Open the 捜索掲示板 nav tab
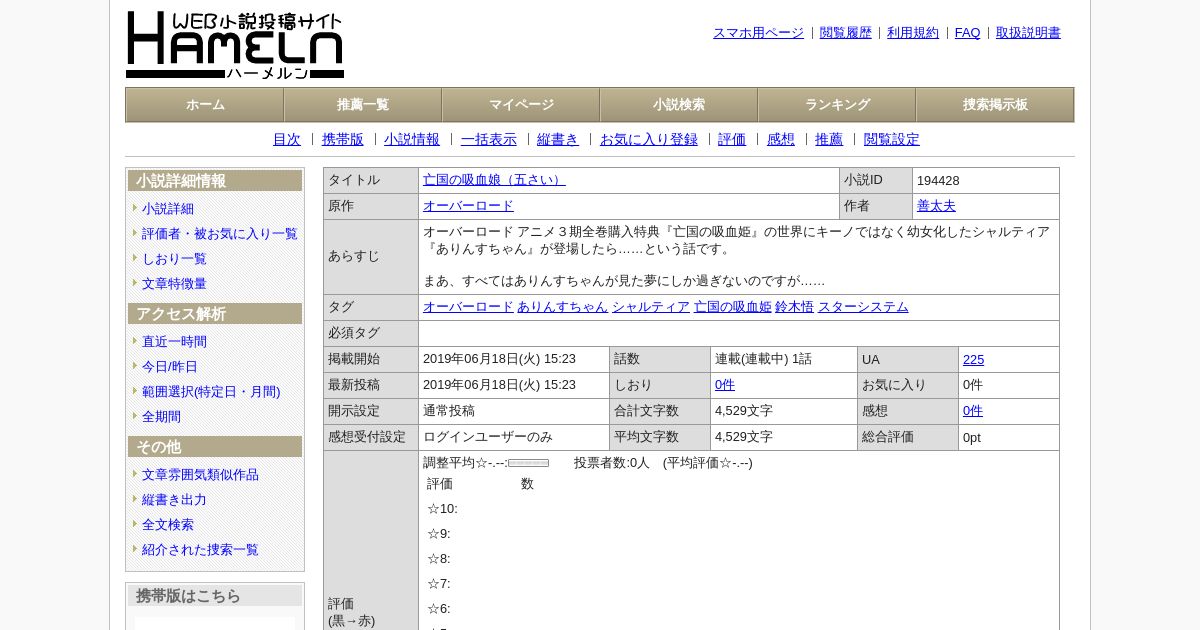1200x630 pixels. click(995, 105)
